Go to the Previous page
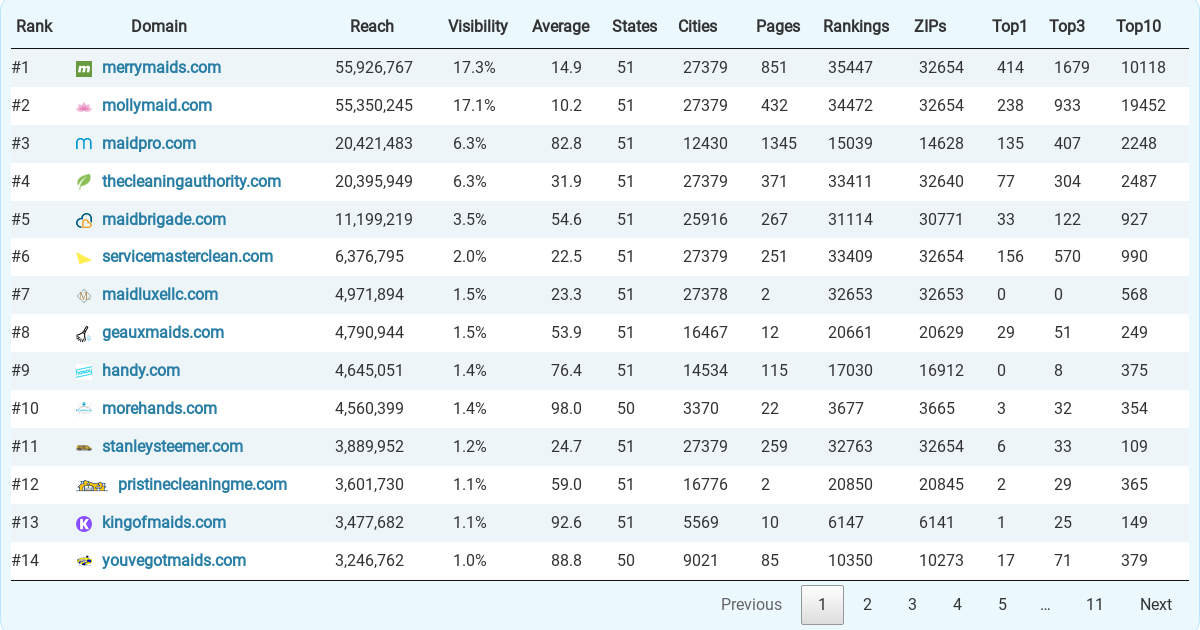 (x=752, y=604)
